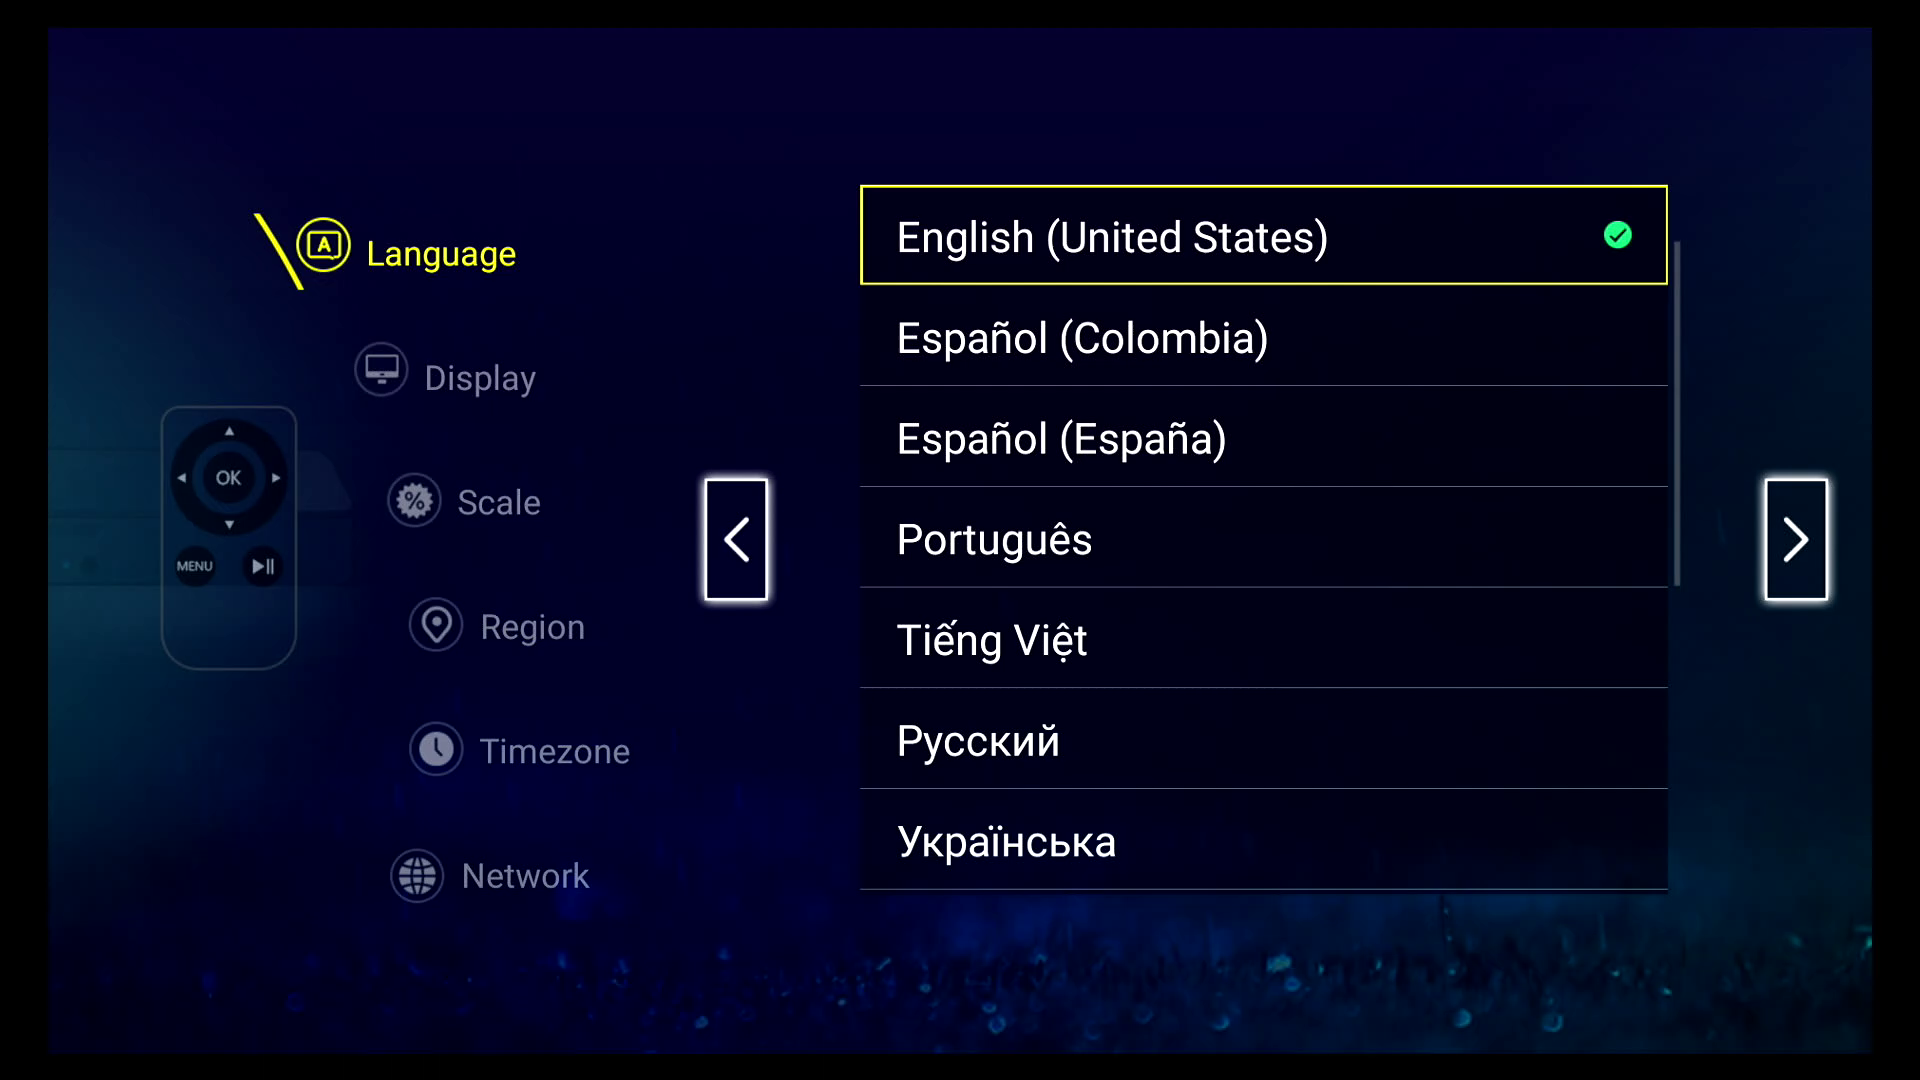Click green checkmark beside English (United States)

pyautogui.click(x=1617, y=235)
